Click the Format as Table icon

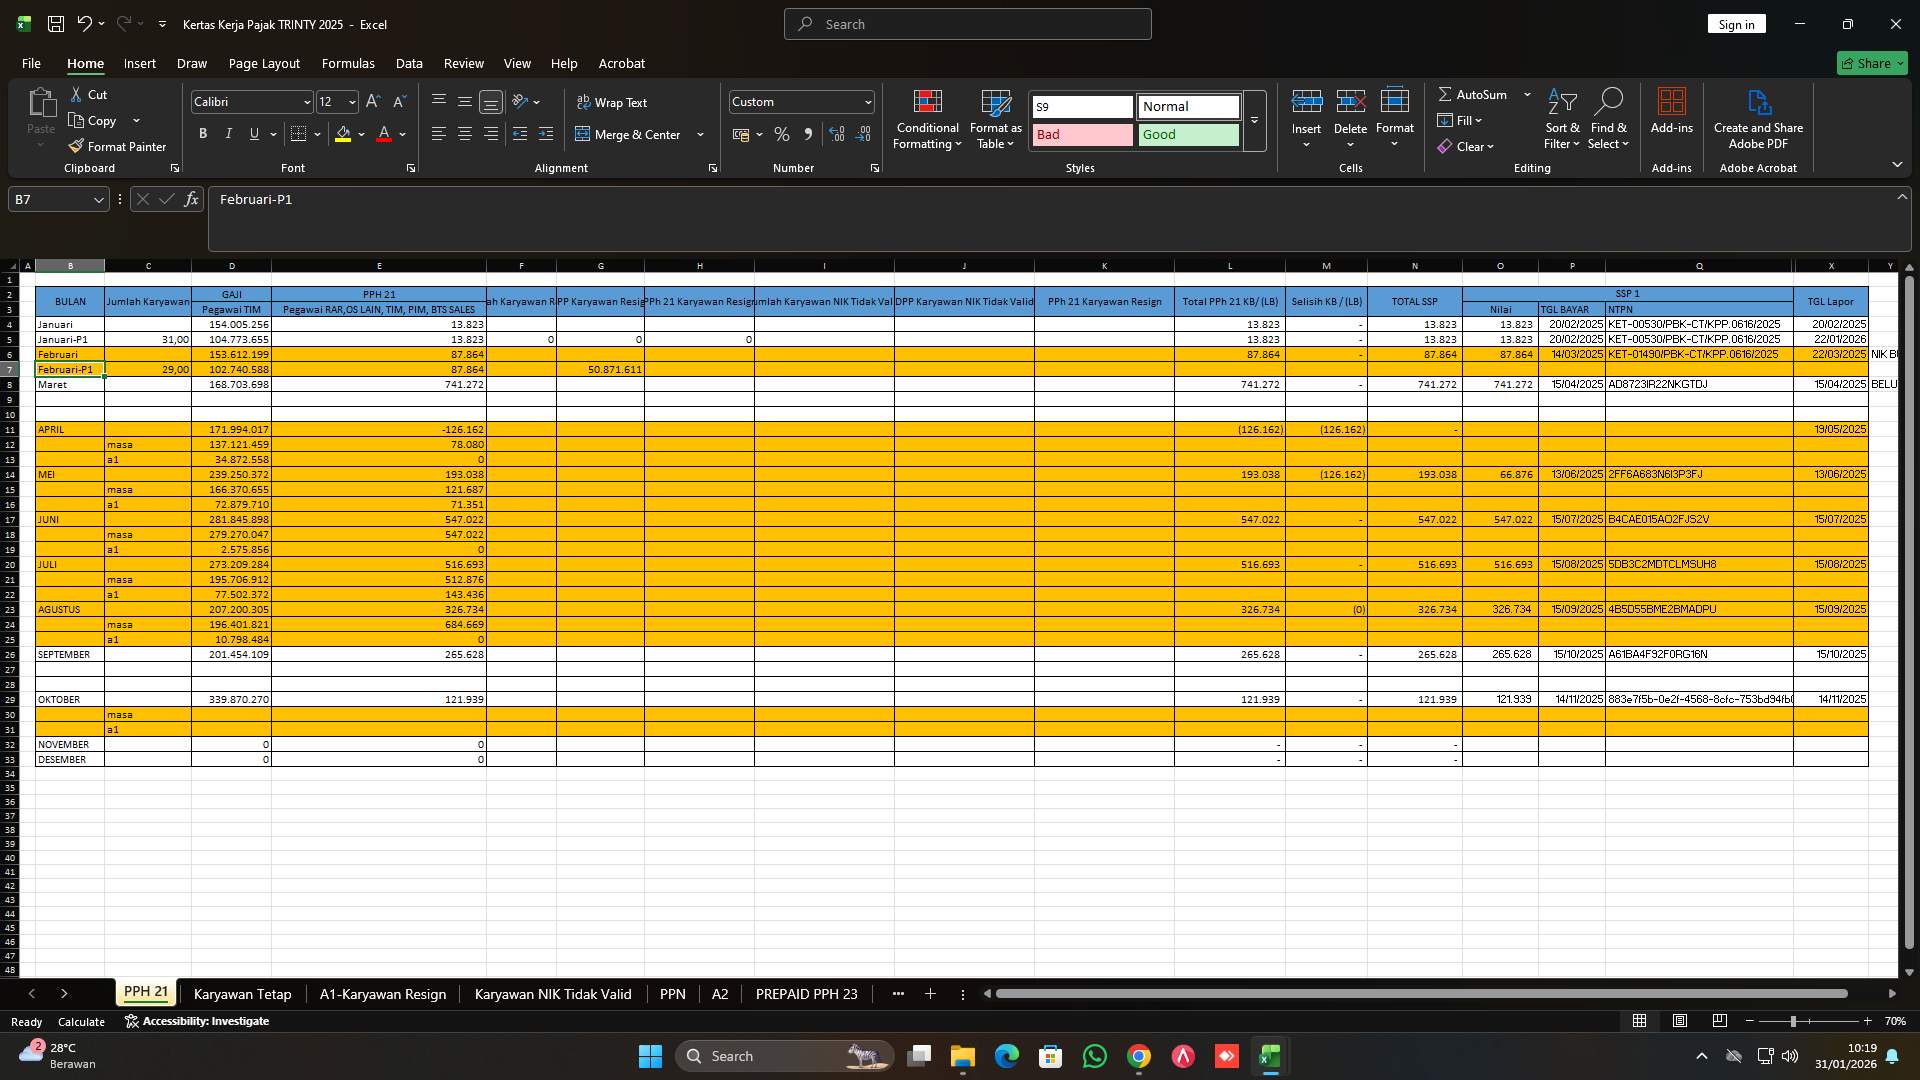(994, 118)
